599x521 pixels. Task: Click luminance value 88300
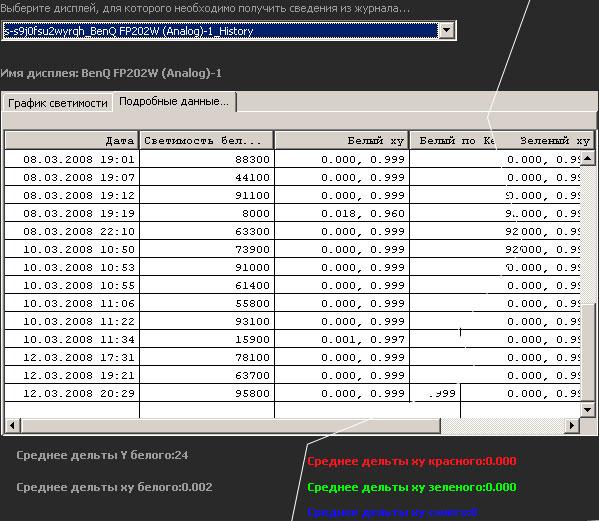coord(252,159)
